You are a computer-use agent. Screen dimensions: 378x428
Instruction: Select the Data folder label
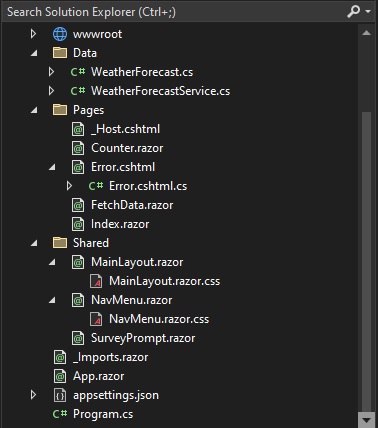point(85,53)
